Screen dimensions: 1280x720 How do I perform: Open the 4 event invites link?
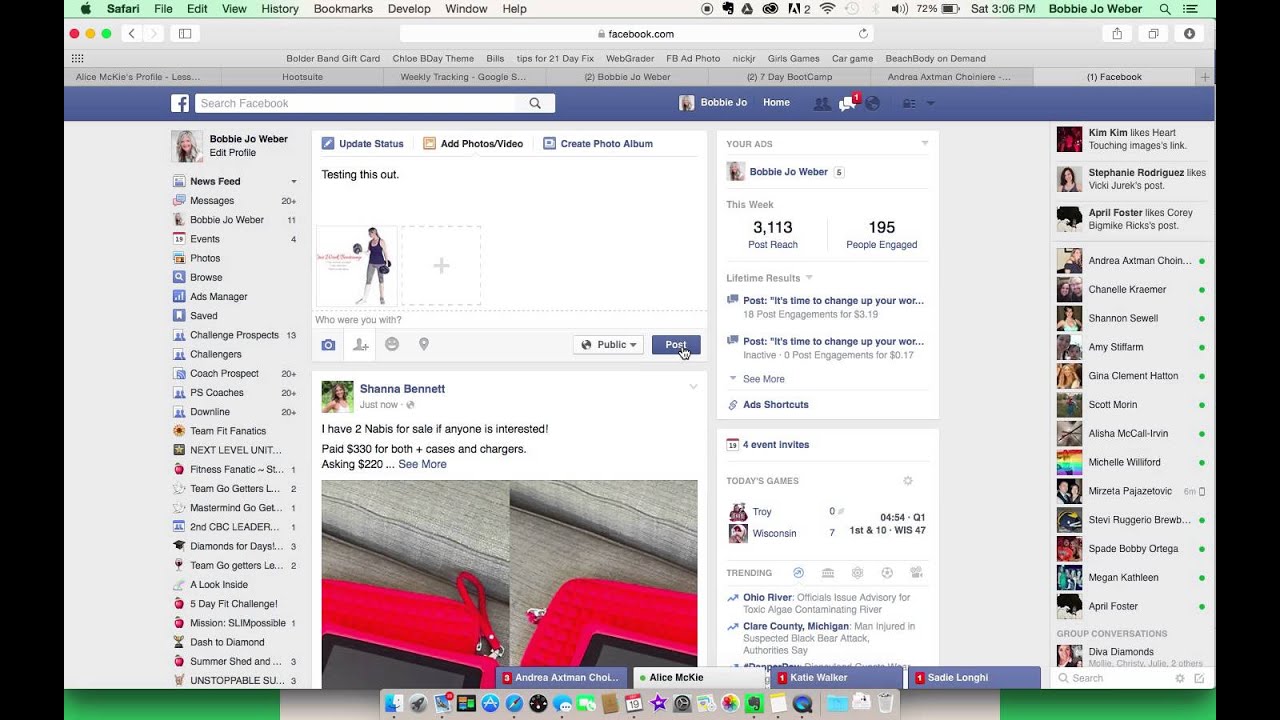coord(776,445)
